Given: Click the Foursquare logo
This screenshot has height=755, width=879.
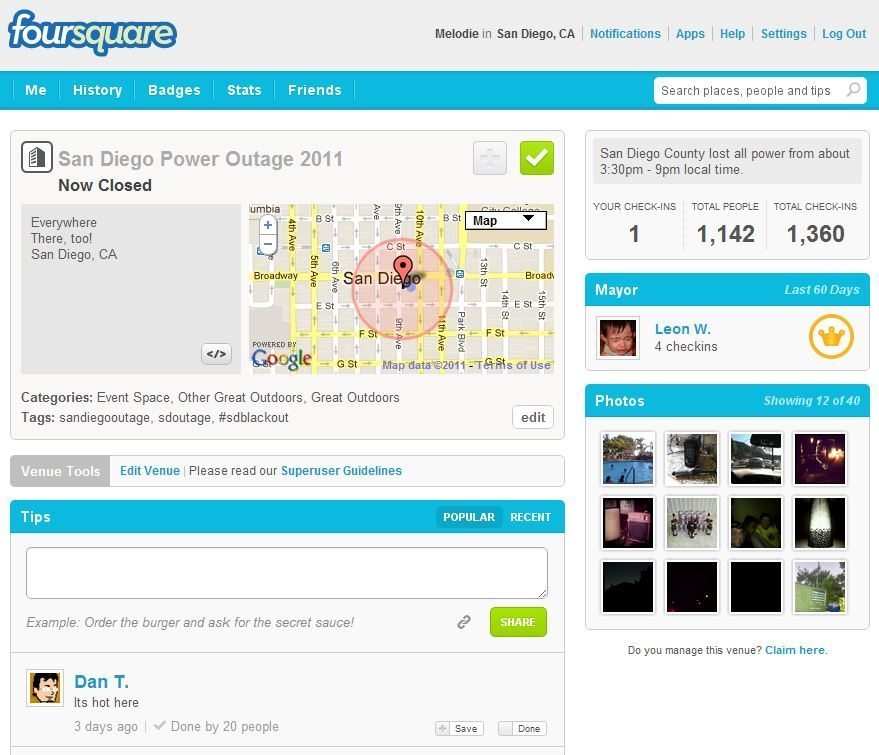Looking at the screenshot, I should pos(92,32).
